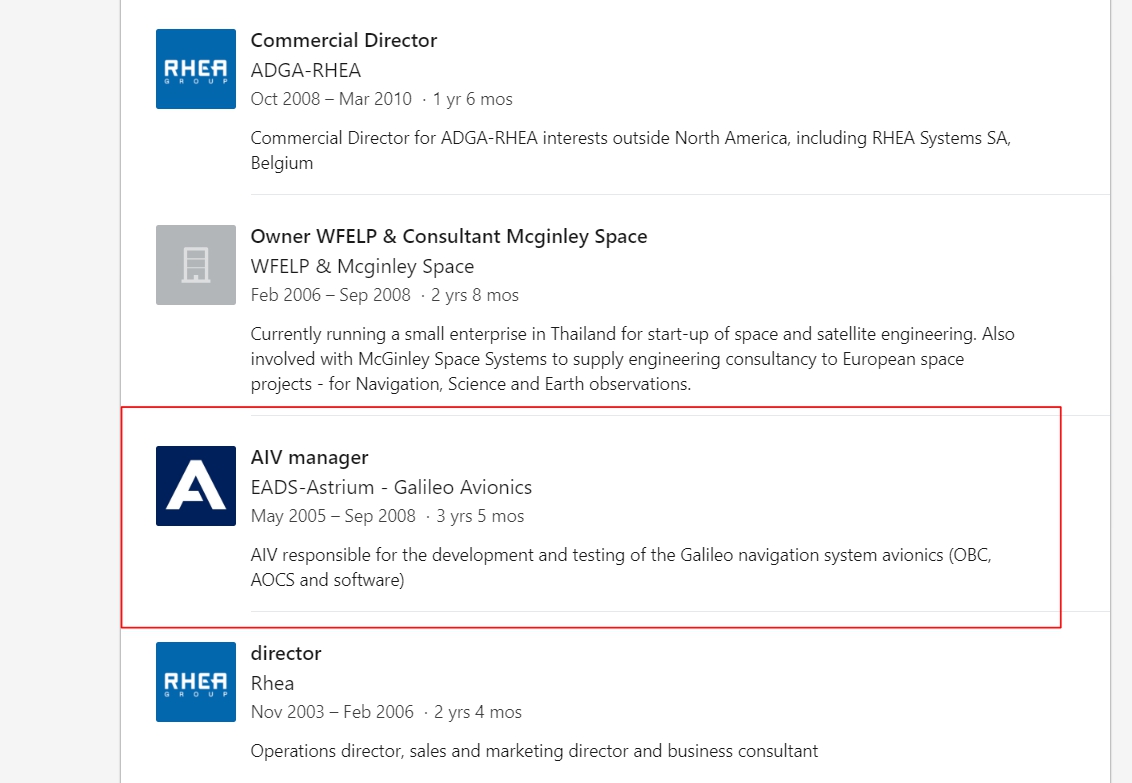This screenshot has height=783, width=1132.
Task: Open the AIV manager job title
Action: point(309,457)
